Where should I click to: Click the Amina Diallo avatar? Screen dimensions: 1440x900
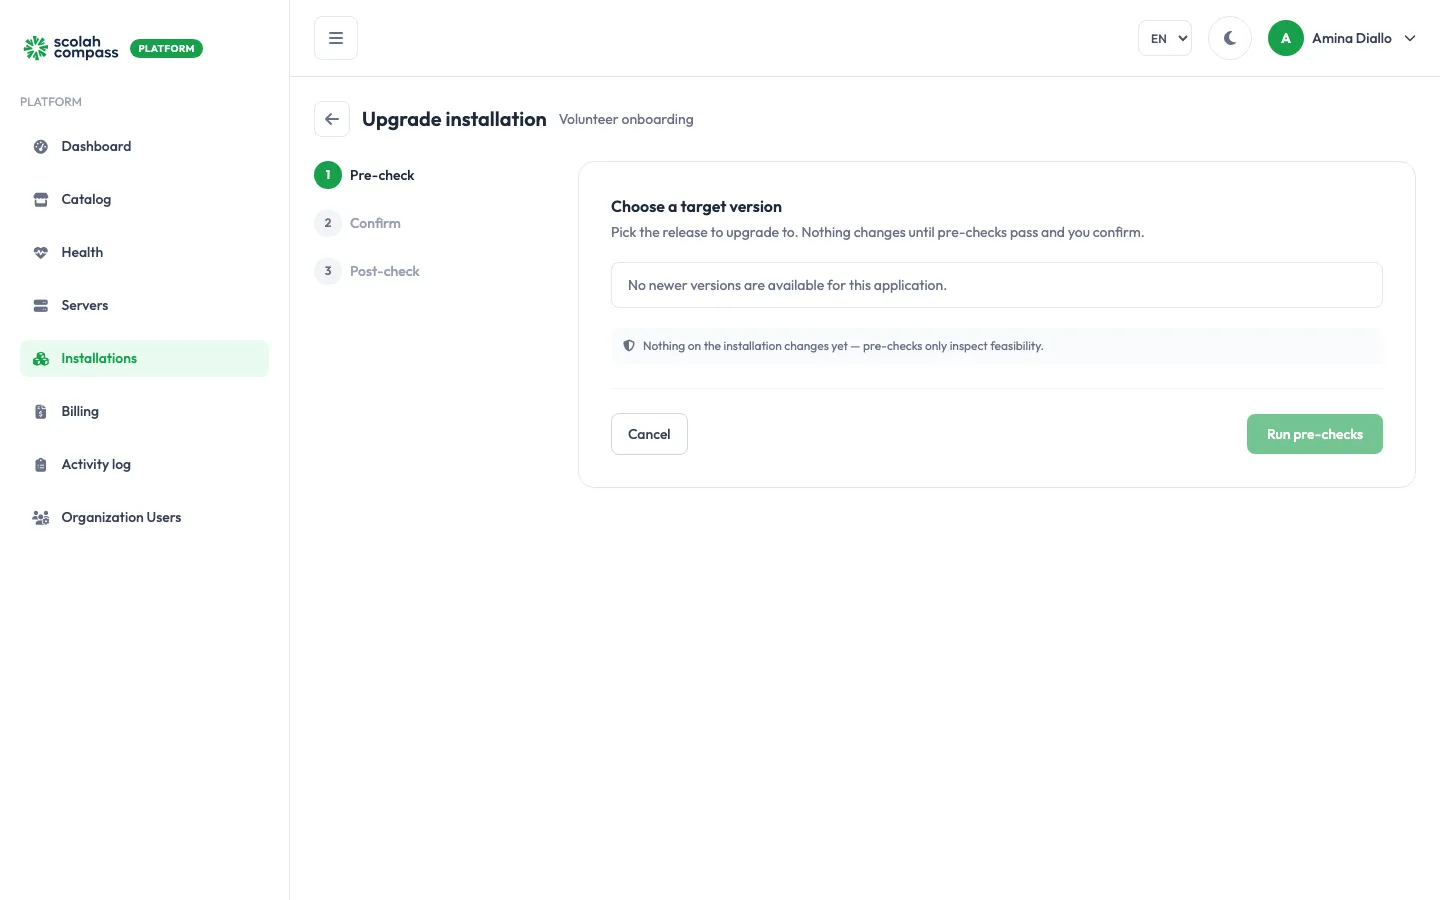(1286, 38)
